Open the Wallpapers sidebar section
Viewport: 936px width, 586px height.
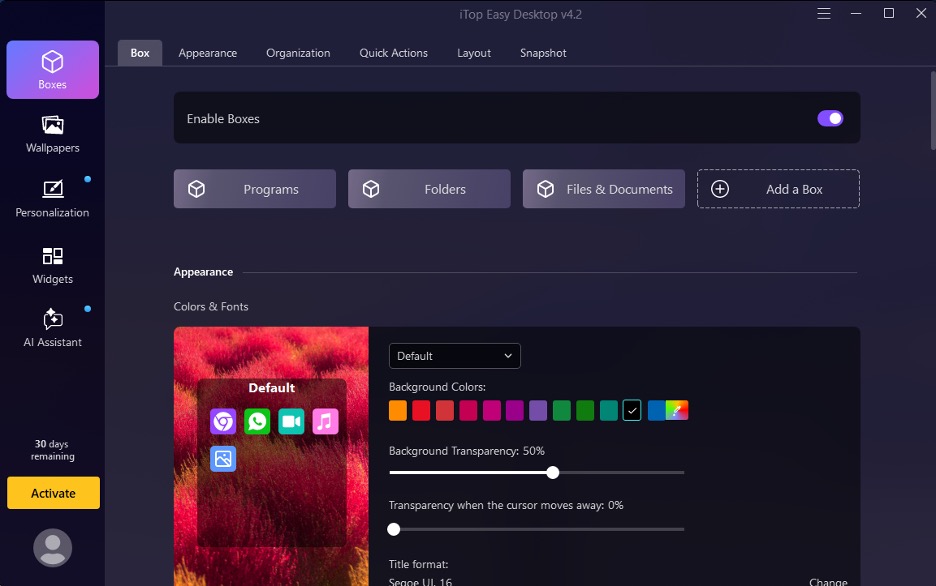[53, 134]
